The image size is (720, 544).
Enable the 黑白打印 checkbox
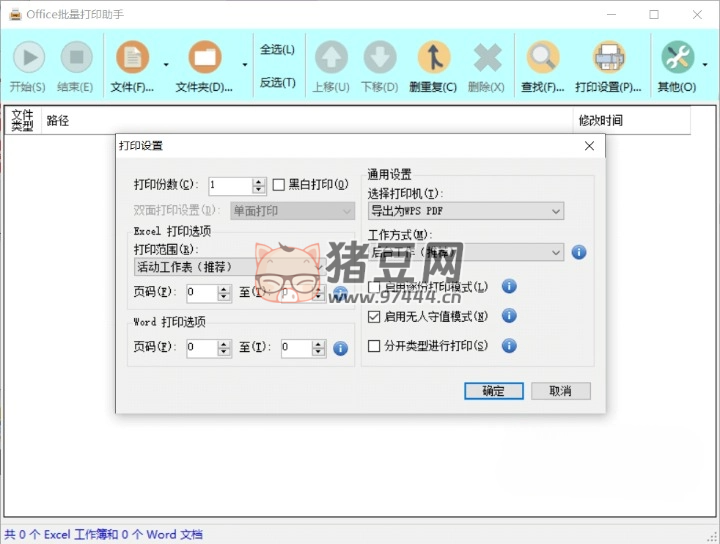pyautogui.click(x=280, y=185)
